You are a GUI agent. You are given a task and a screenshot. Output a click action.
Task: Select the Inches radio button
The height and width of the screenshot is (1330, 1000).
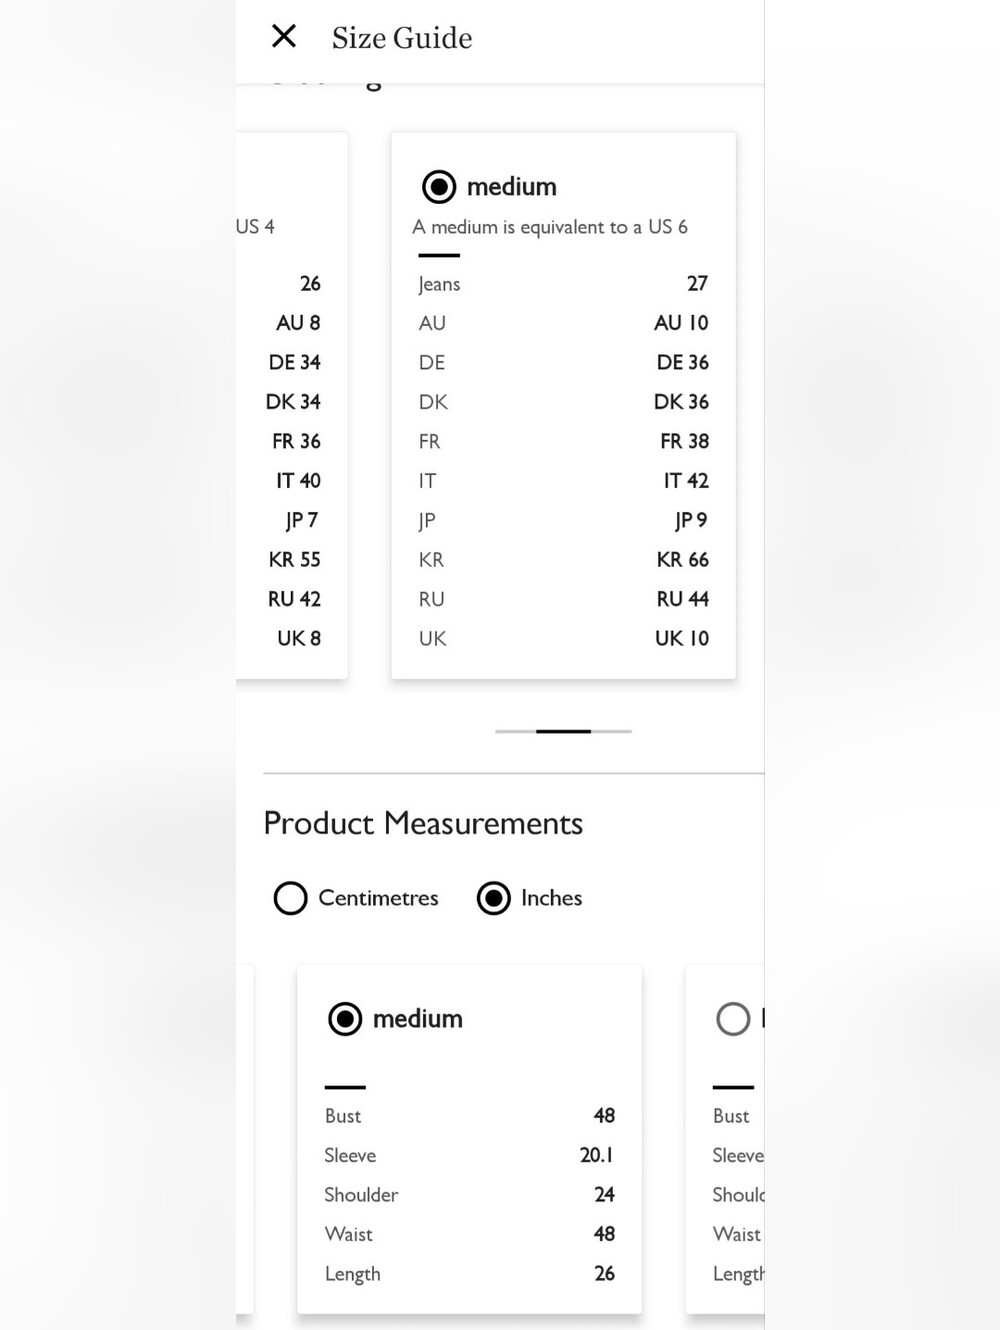click(494, 898)
